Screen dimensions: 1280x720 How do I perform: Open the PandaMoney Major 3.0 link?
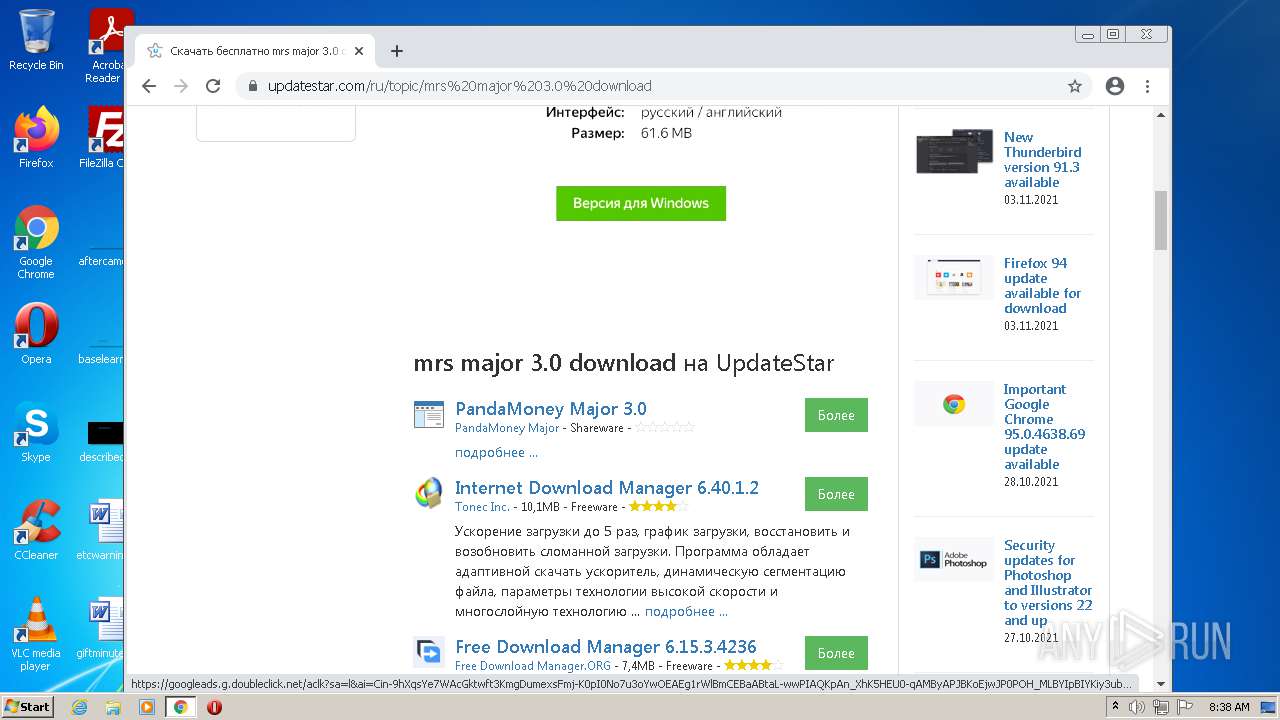(x=551, y=408)
